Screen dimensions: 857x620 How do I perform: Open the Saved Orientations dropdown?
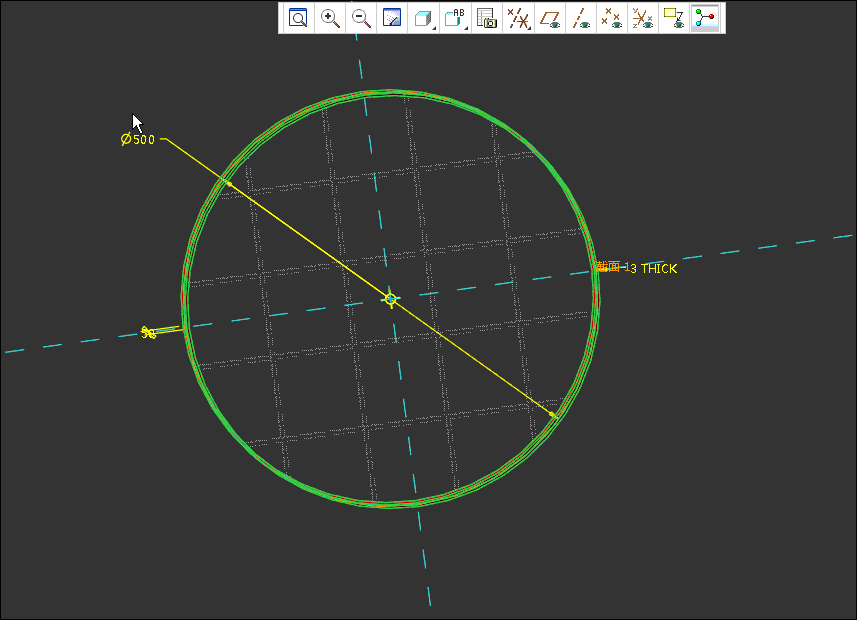(455, 18)
